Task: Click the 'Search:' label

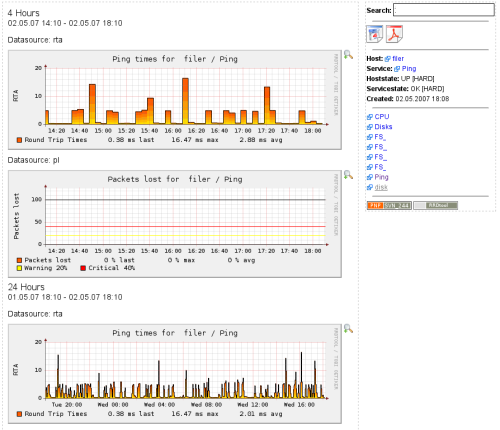Action: point(379,10)
